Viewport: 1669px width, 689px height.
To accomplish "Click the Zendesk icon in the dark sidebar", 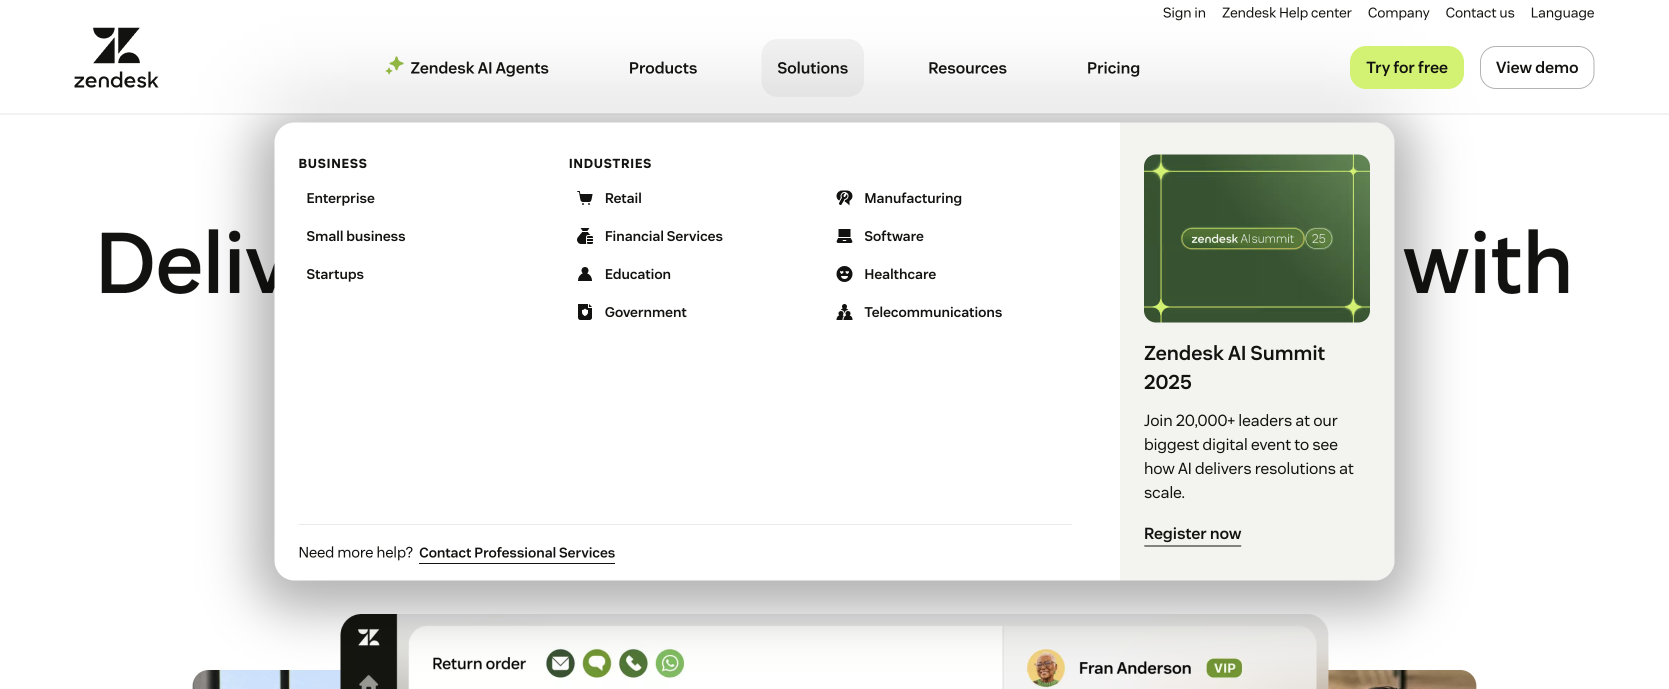I will [x=369, y=637].
